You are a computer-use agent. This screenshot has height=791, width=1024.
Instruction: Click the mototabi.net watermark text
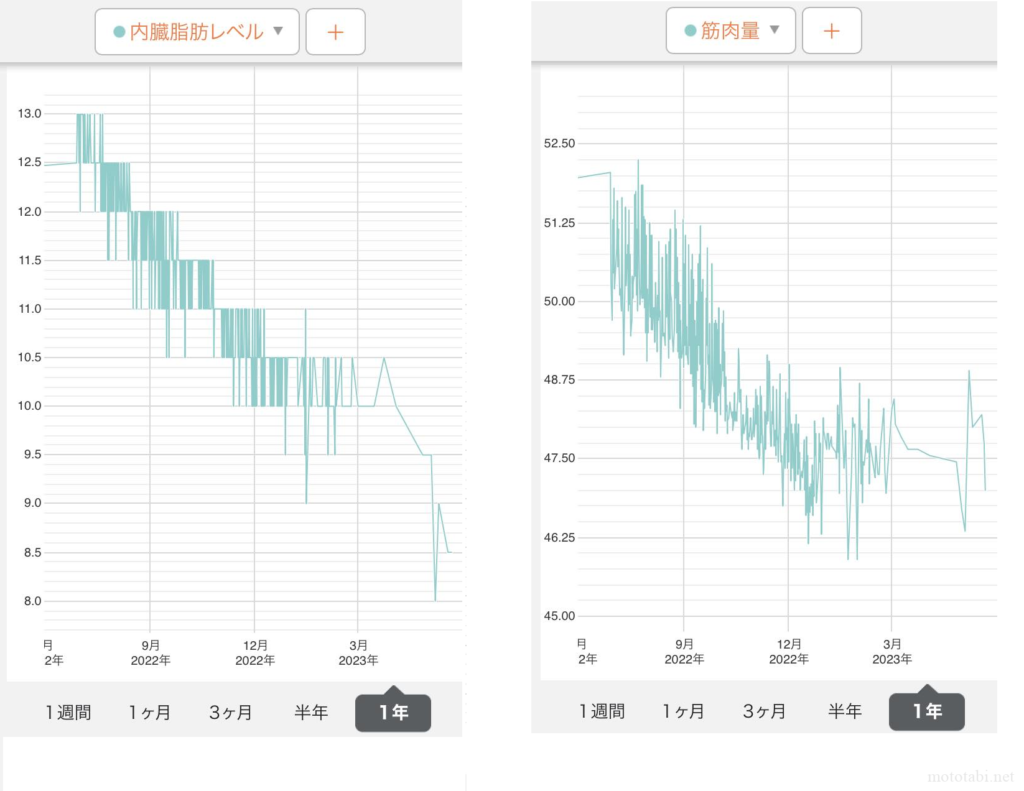pyautogui.click(x=968, y=776)
